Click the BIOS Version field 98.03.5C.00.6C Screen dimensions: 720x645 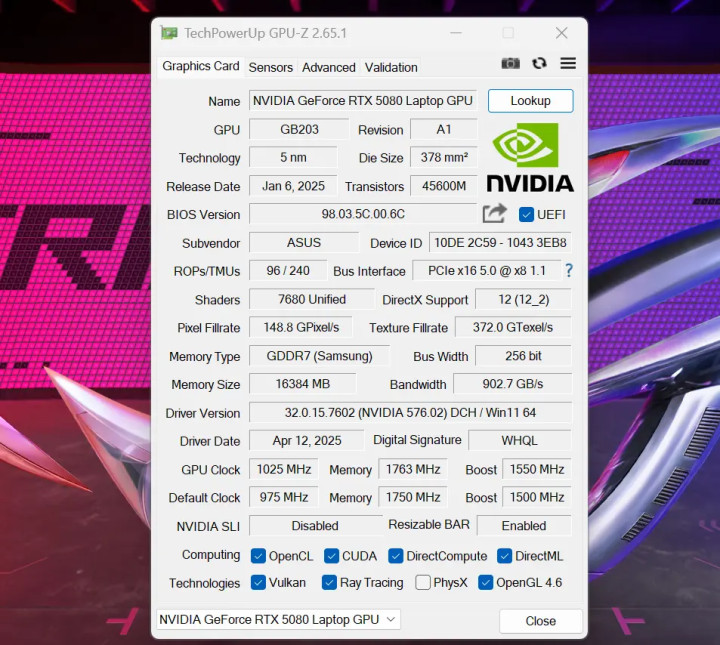(x=363, y=214)
